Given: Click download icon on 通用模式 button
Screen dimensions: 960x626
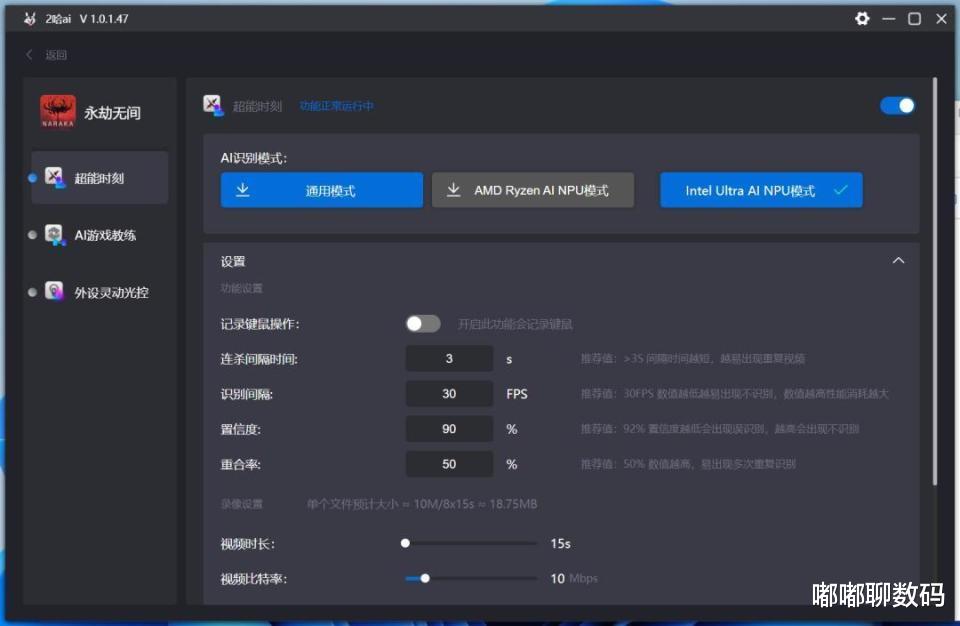Looking at the screenshot, I should [242, 189].
